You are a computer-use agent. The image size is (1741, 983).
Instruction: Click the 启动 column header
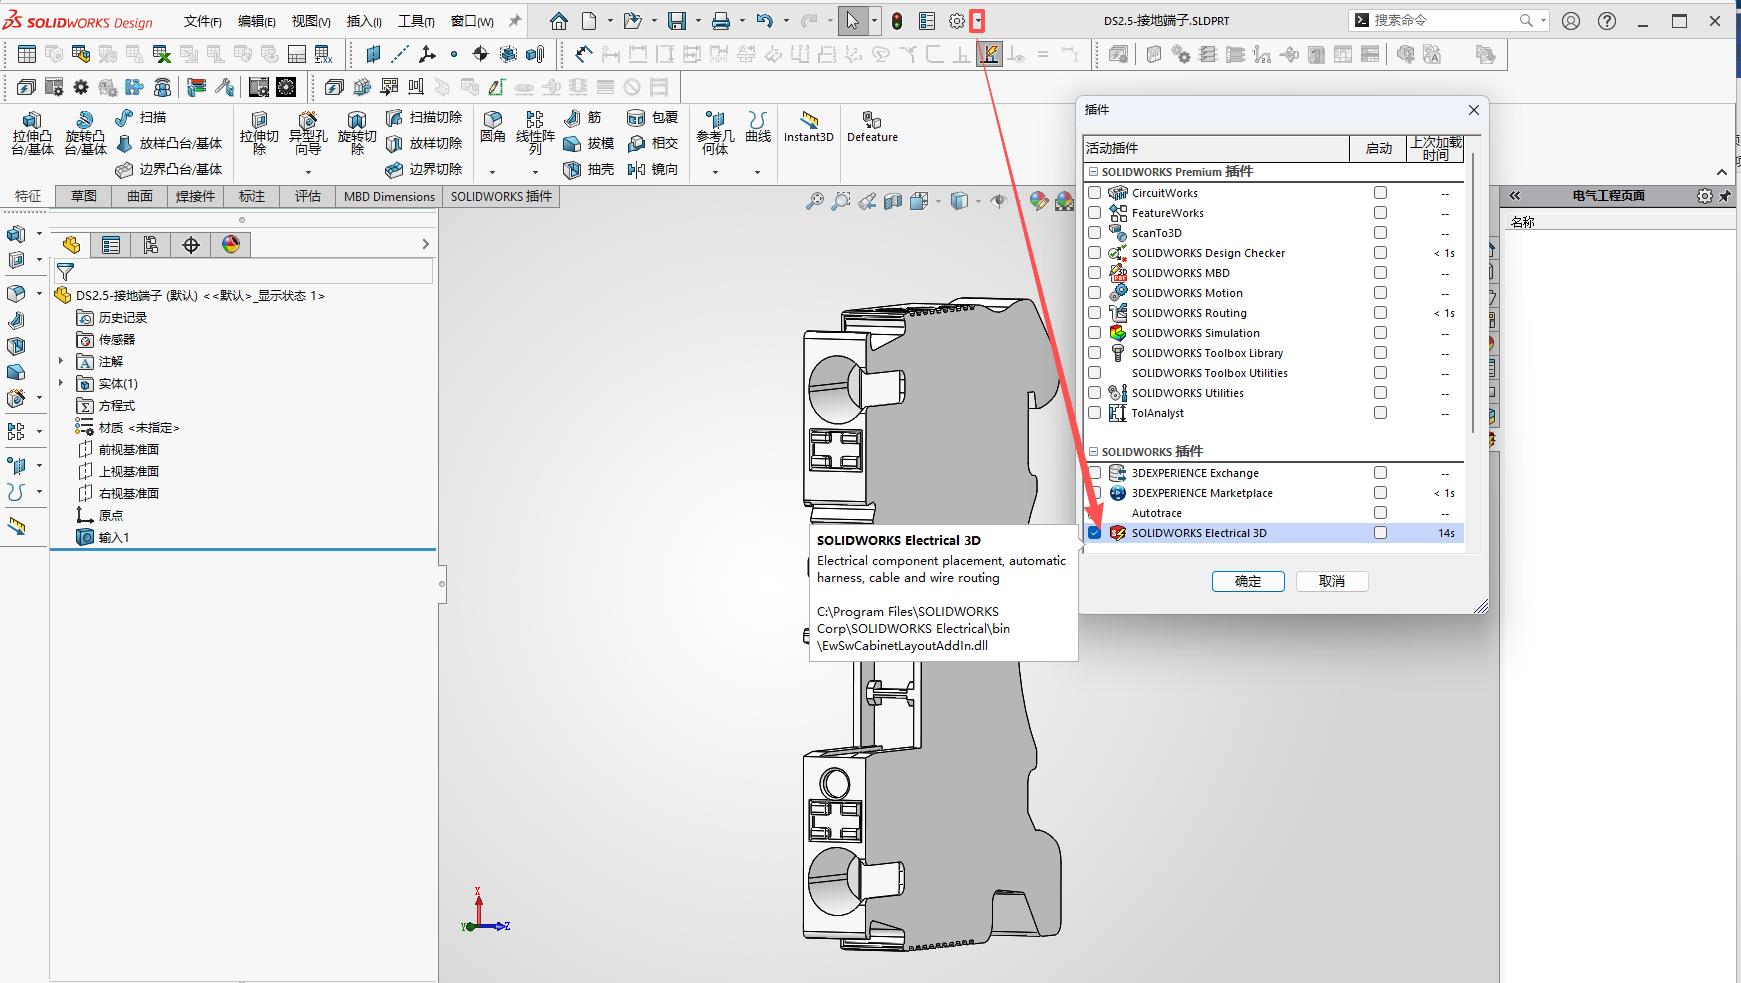pos(1379,148)
